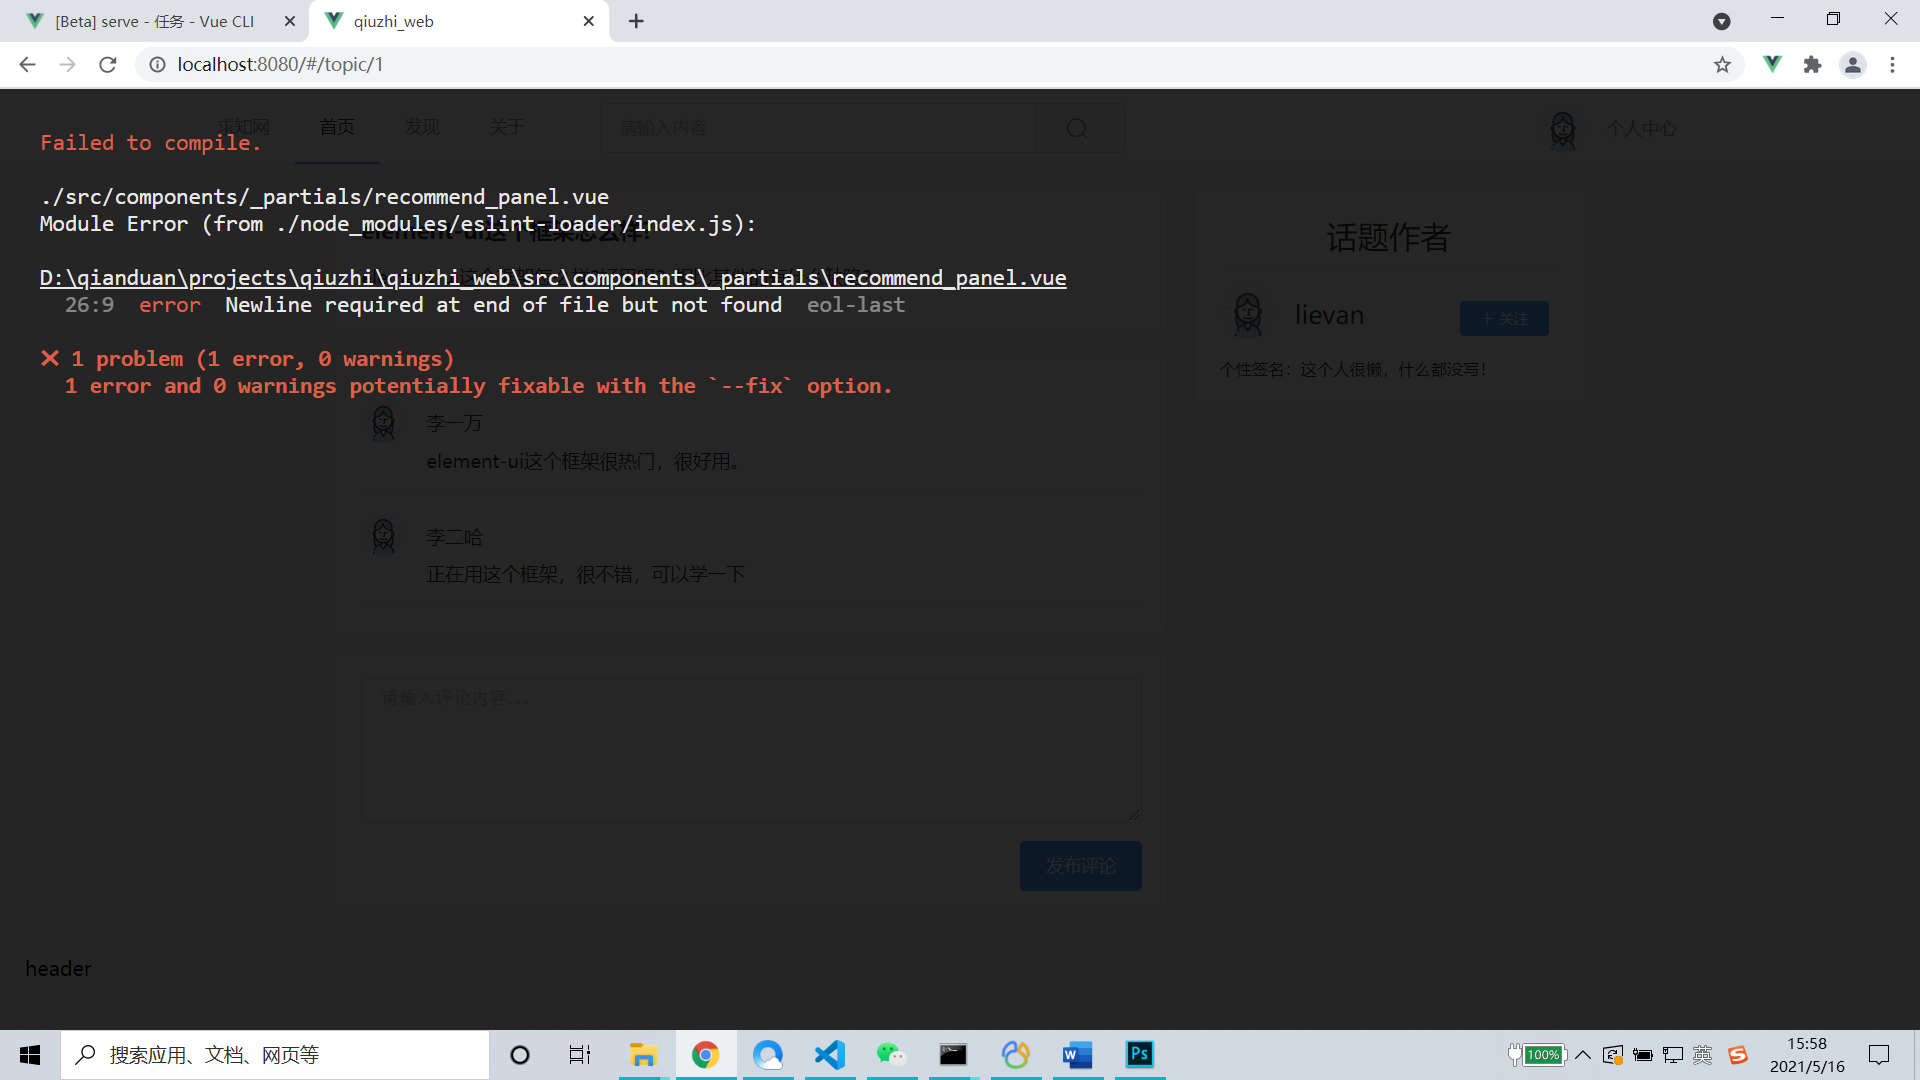Open the Chrome three-dot menu
Viewport: 1920px width, 1080px height.
pyautogui.click(x=1892, y=65)
